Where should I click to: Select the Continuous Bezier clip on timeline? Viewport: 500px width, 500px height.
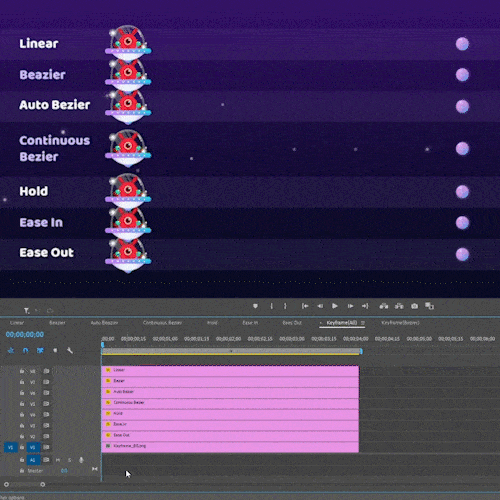230,403
